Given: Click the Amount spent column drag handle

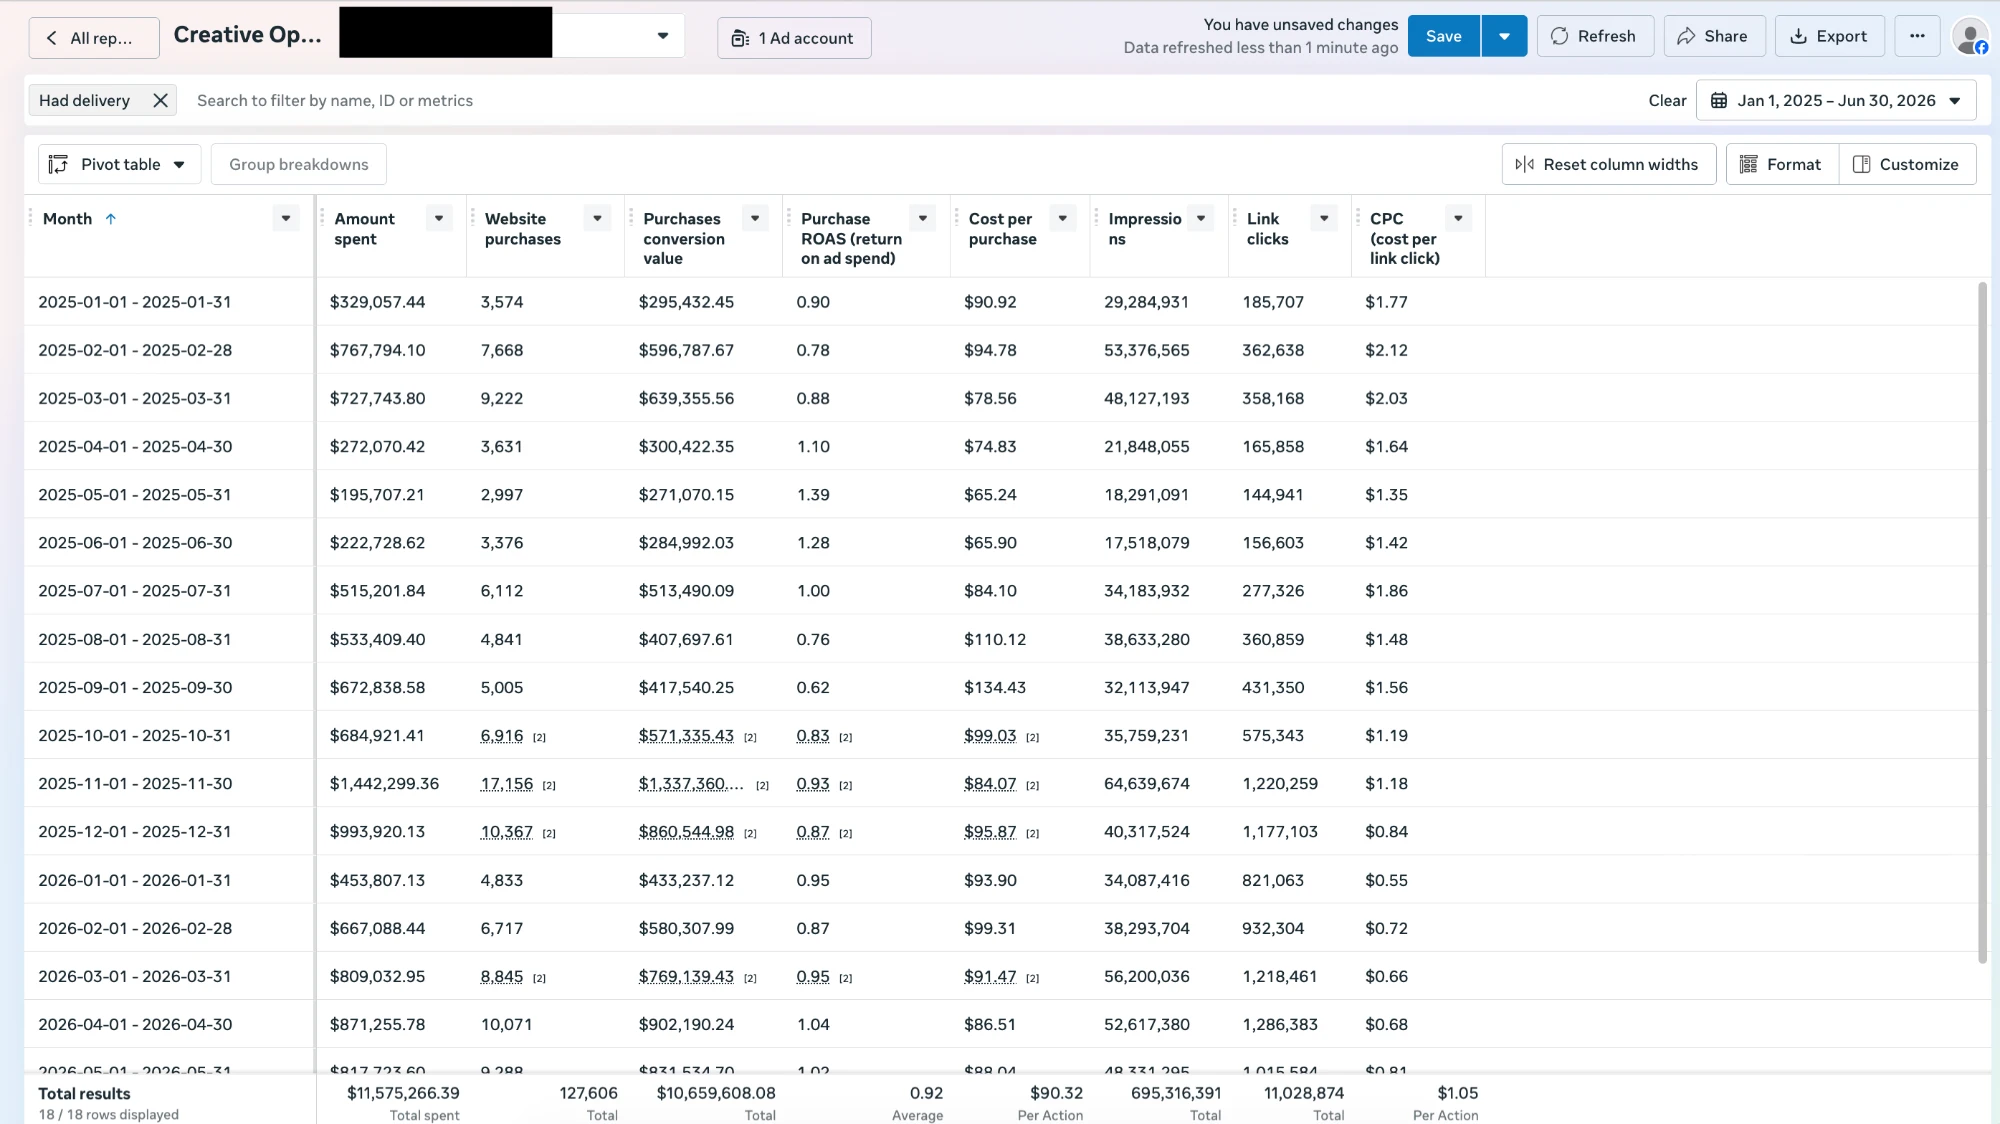Looking at the screenshot, I should tap(322, 217).
